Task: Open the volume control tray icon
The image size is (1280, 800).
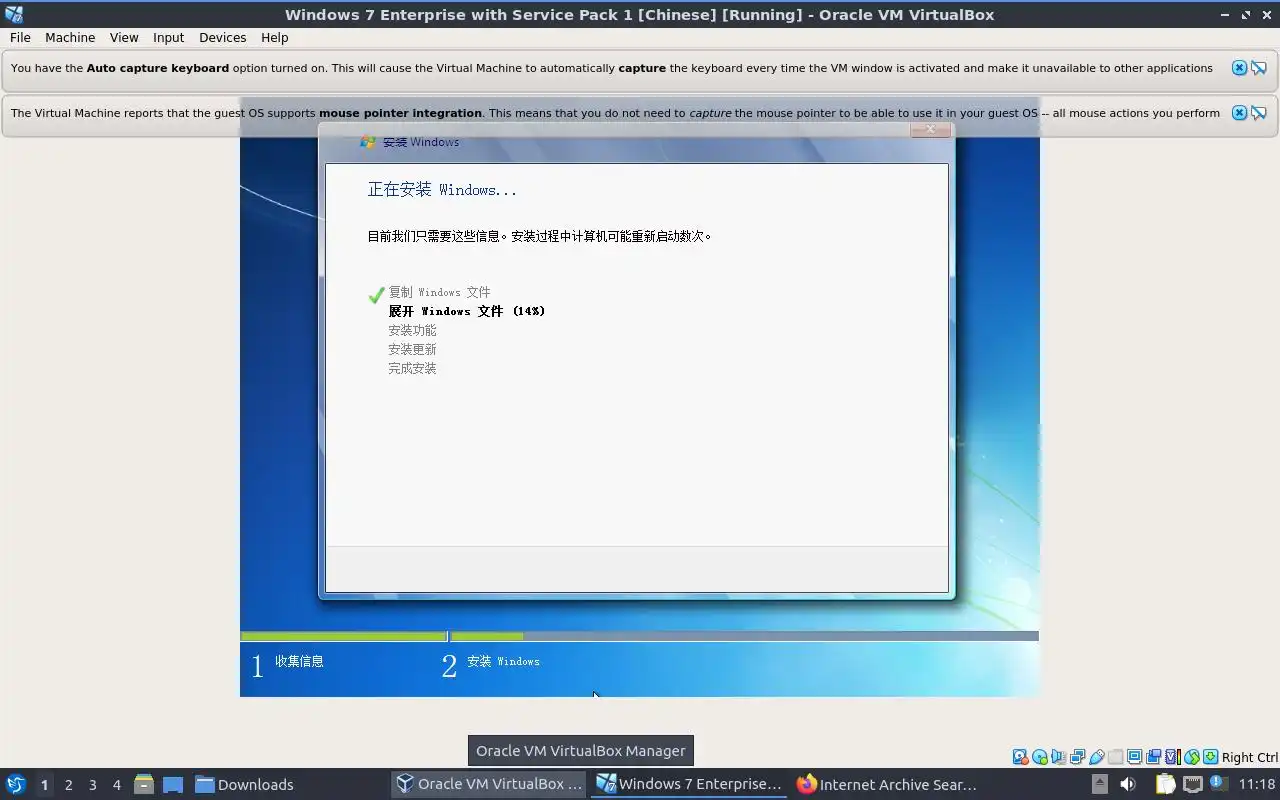Action: point(1128,784)
